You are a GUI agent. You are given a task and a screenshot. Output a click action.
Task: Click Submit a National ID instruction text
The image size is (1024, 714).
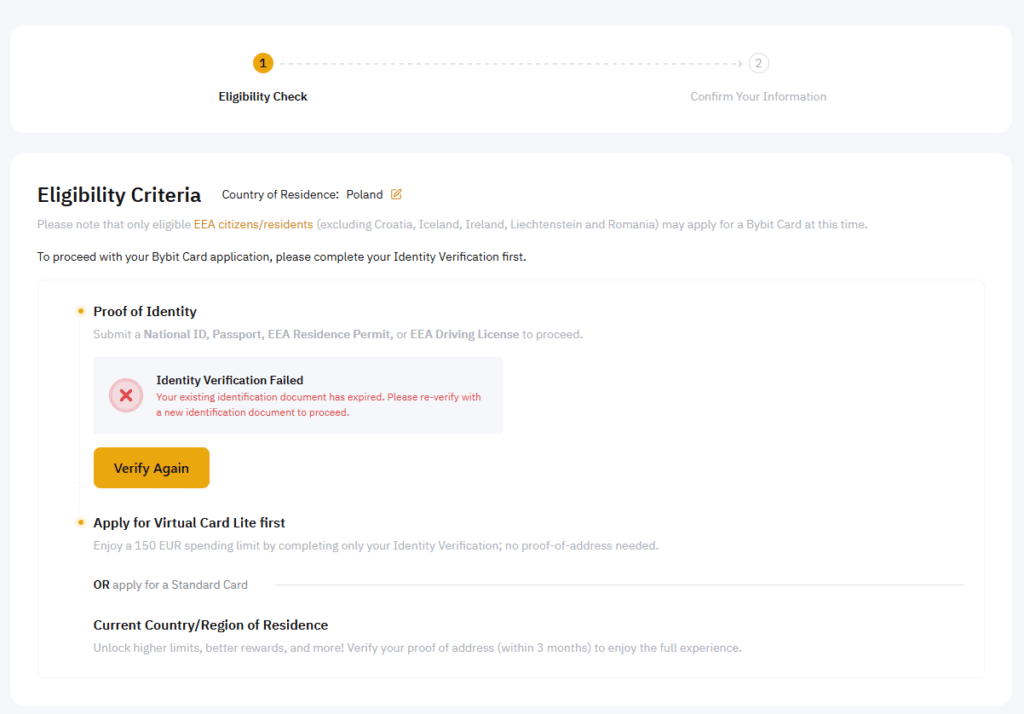tap(338, 334)
